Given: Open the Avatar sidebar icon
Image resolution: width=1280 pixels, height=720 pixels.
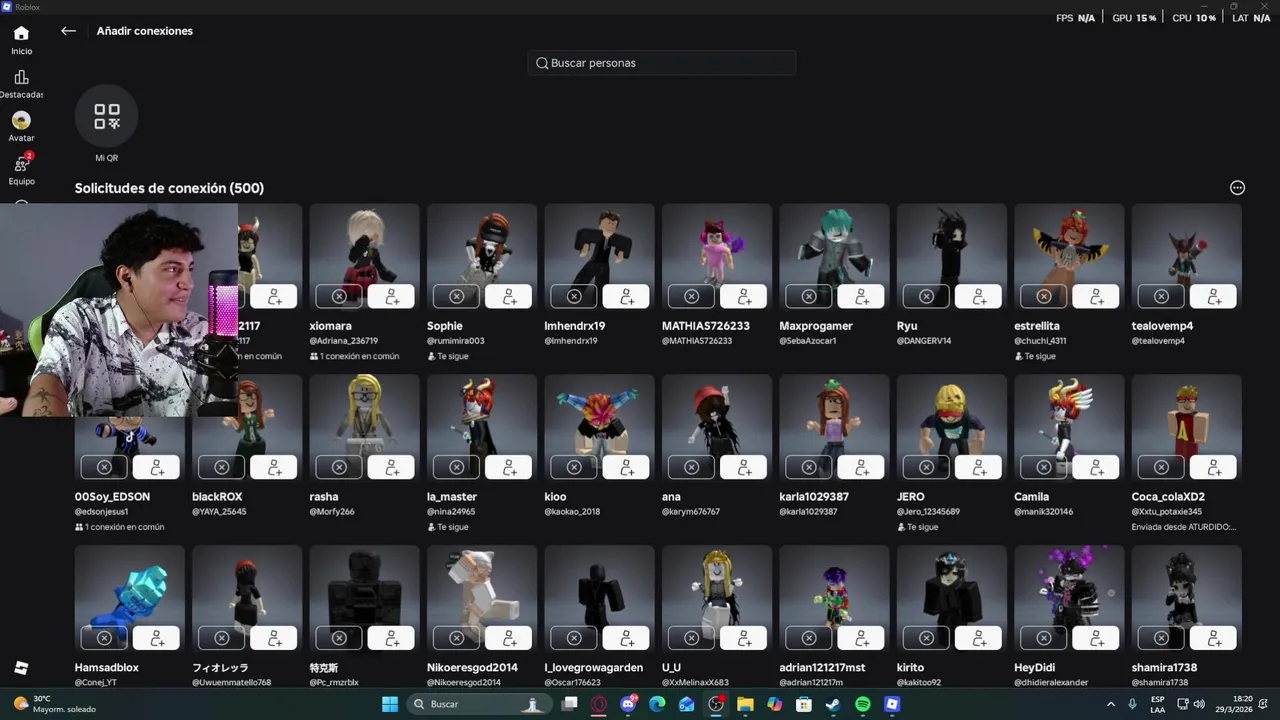Looking at the screenshot, I should (x=21, y=127).
